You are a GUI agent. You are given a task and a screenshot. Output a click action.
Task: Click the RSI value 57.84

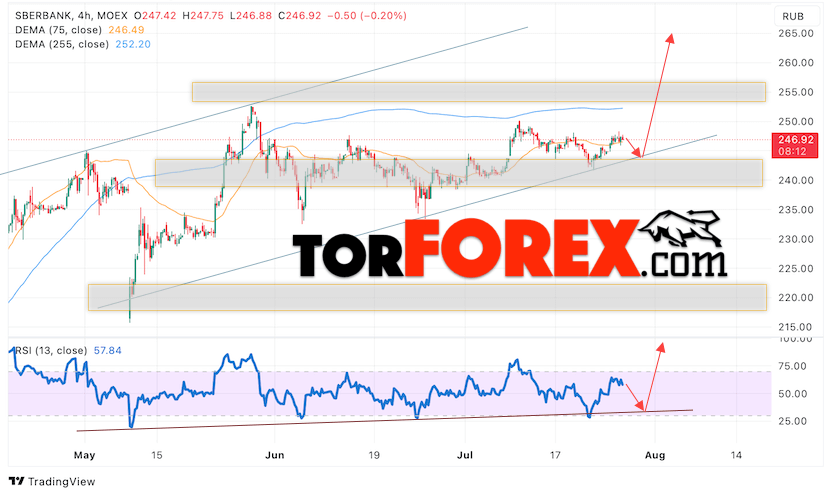click(x=108, y=350)
